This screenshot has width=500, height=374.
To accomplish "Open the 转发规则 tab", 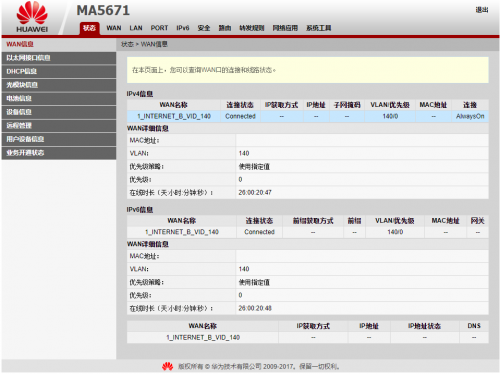I will tap(252, 28).
